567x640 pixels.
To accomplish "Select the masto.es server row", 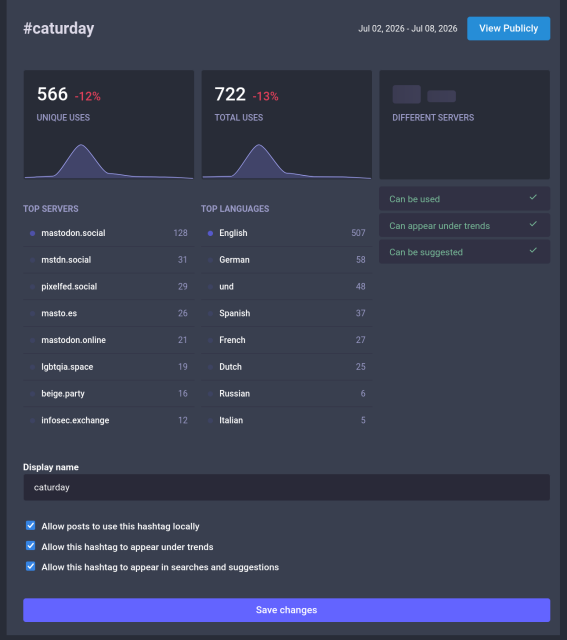I will click(x=109, y=313).
